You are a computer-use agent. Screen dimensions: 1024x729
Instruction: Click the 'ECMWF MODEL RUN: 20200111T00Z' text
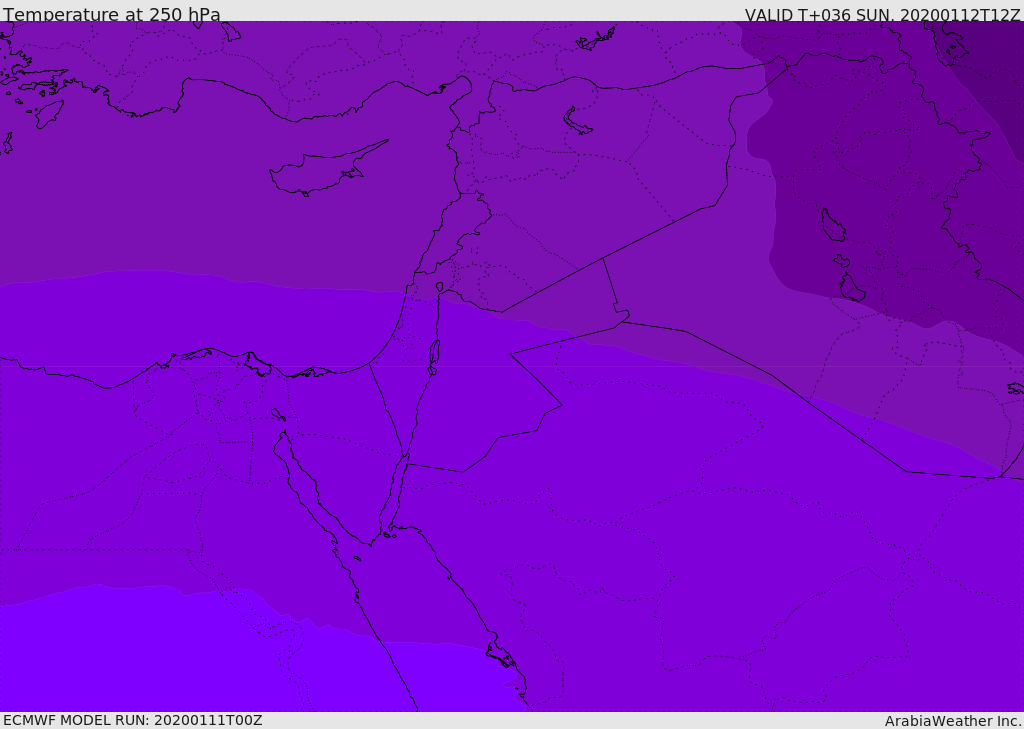(x=133, y=720)
